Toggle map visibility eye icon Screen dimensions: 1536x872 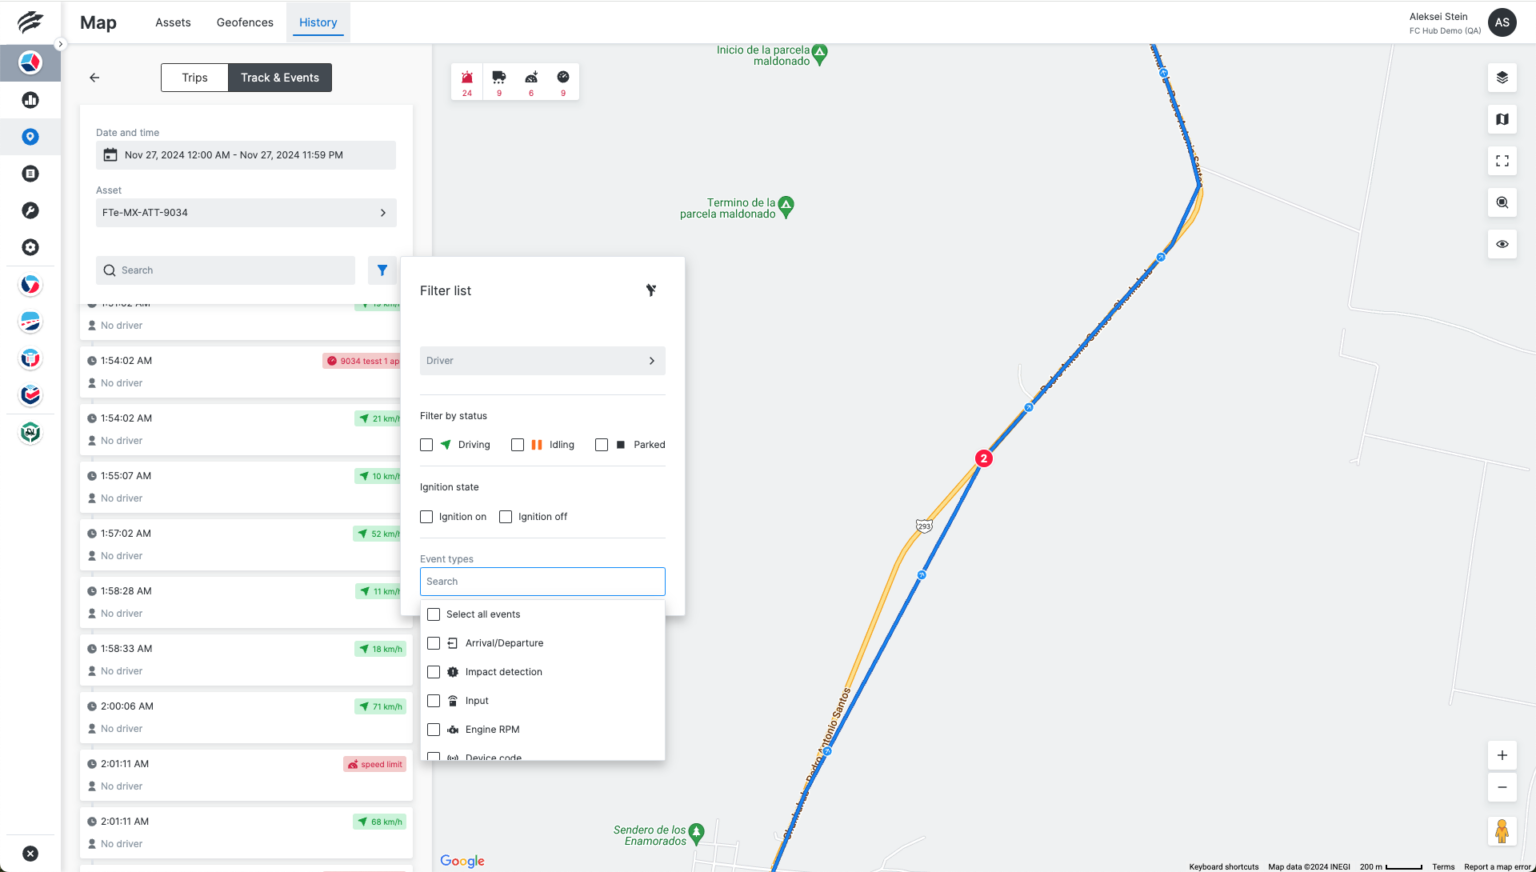[1501, 243]
